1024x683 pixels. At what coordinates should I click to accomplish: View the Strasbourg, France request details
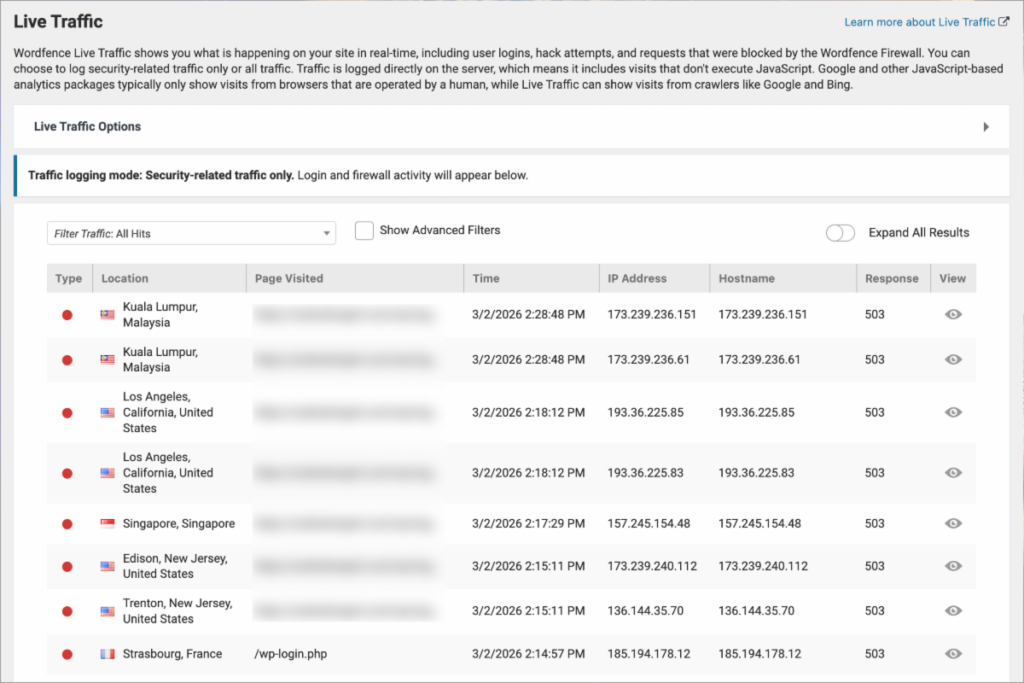(953, 654)
